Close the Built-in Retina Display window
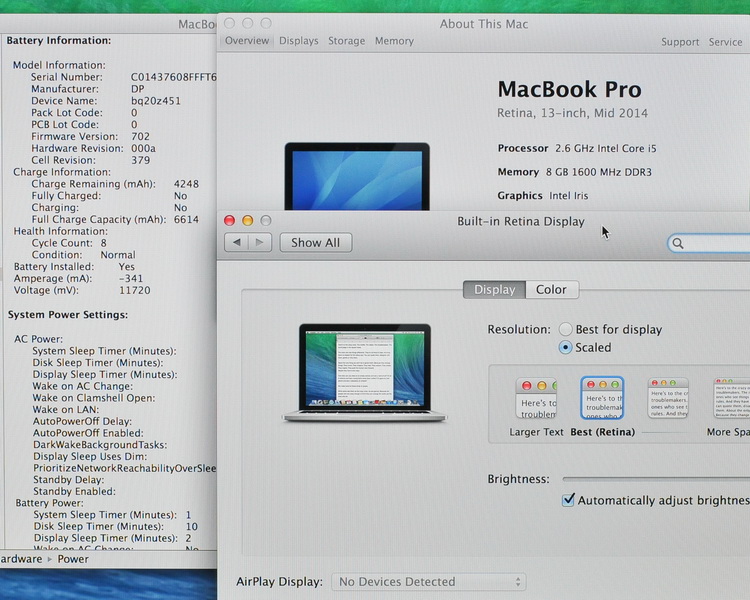Screen dimensions: 750x600 click(x=230, y=221)
